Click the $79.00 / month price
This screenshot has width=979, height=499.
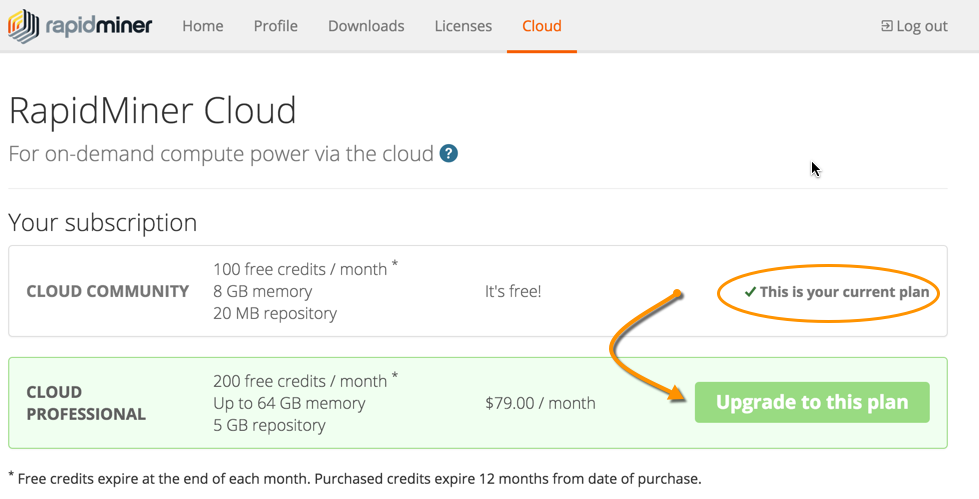[x=540, y=403]
